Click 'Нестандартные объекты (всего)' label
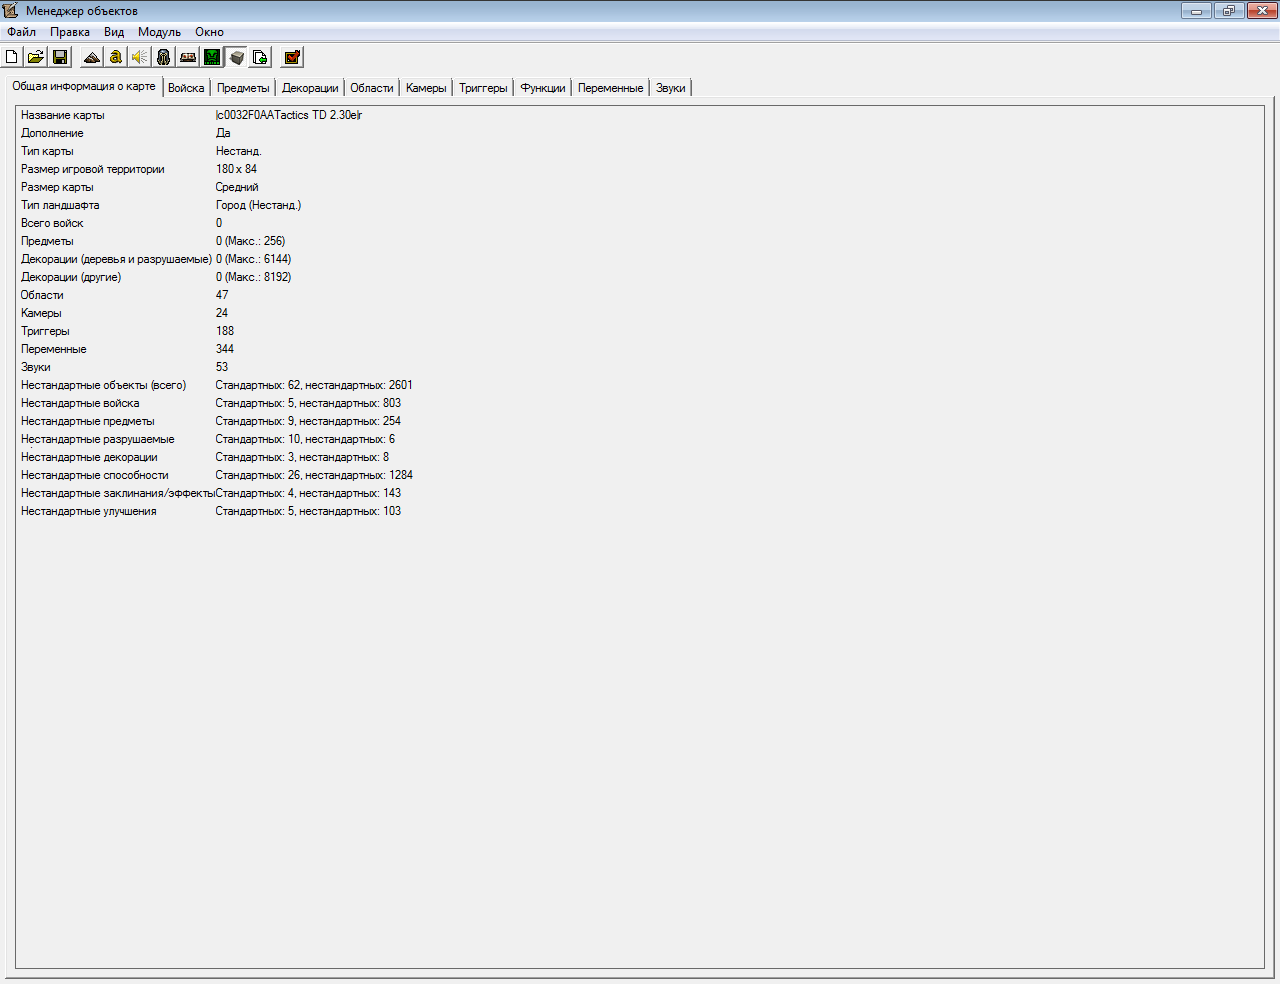The image size is (1280, 984). tap(104, 385)
